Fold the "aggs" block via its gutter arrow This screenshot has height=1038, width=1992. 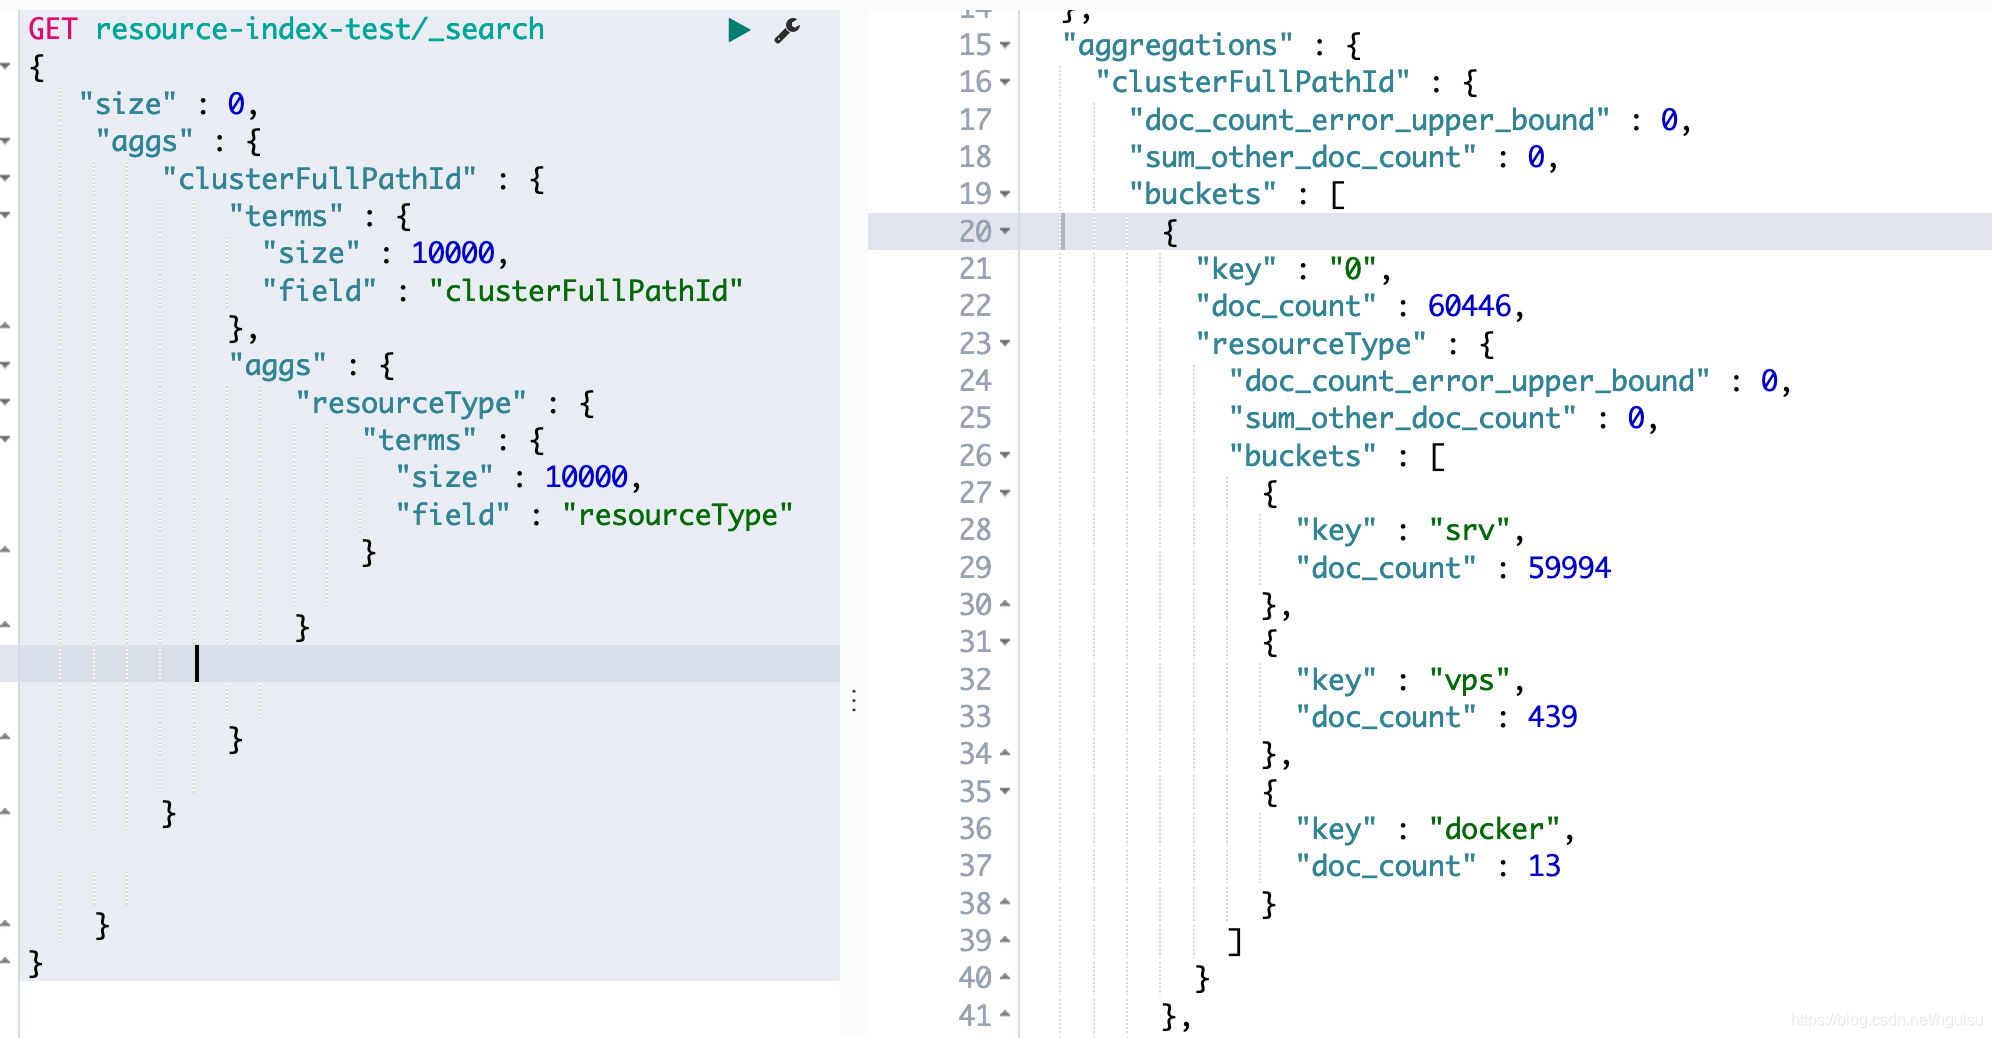tap(7, 142)
